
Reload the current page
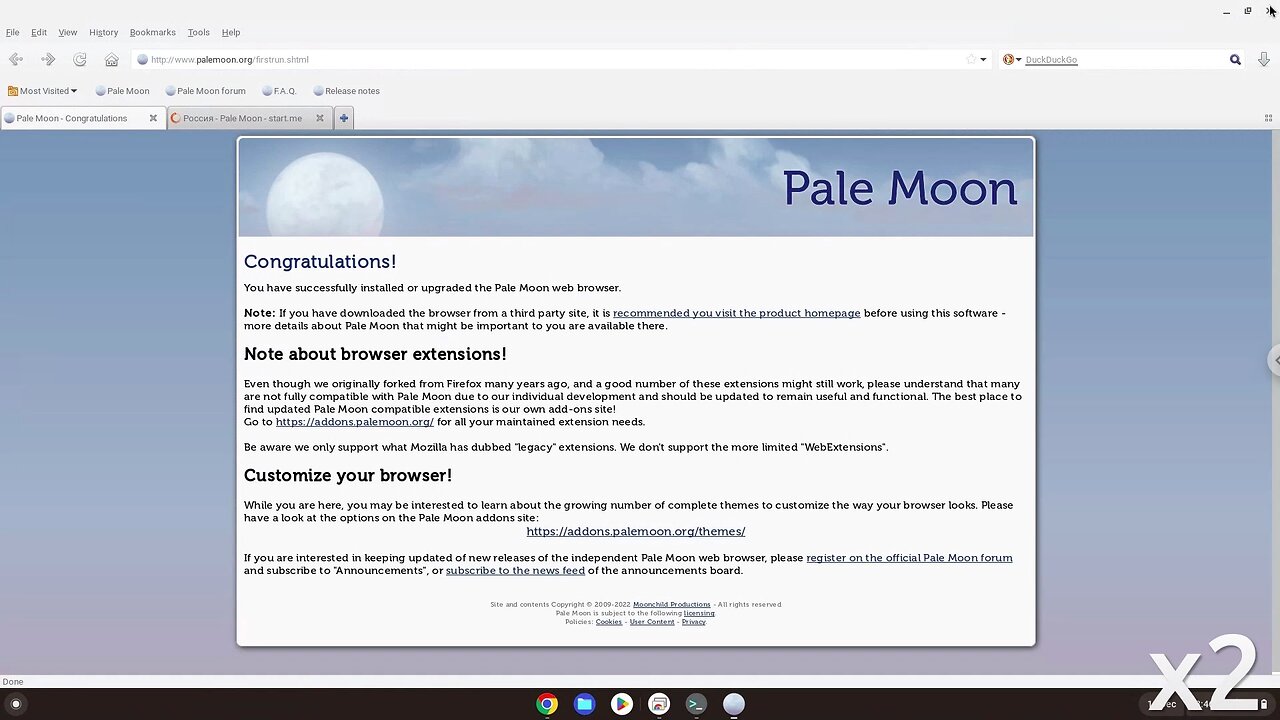[80, 59]
